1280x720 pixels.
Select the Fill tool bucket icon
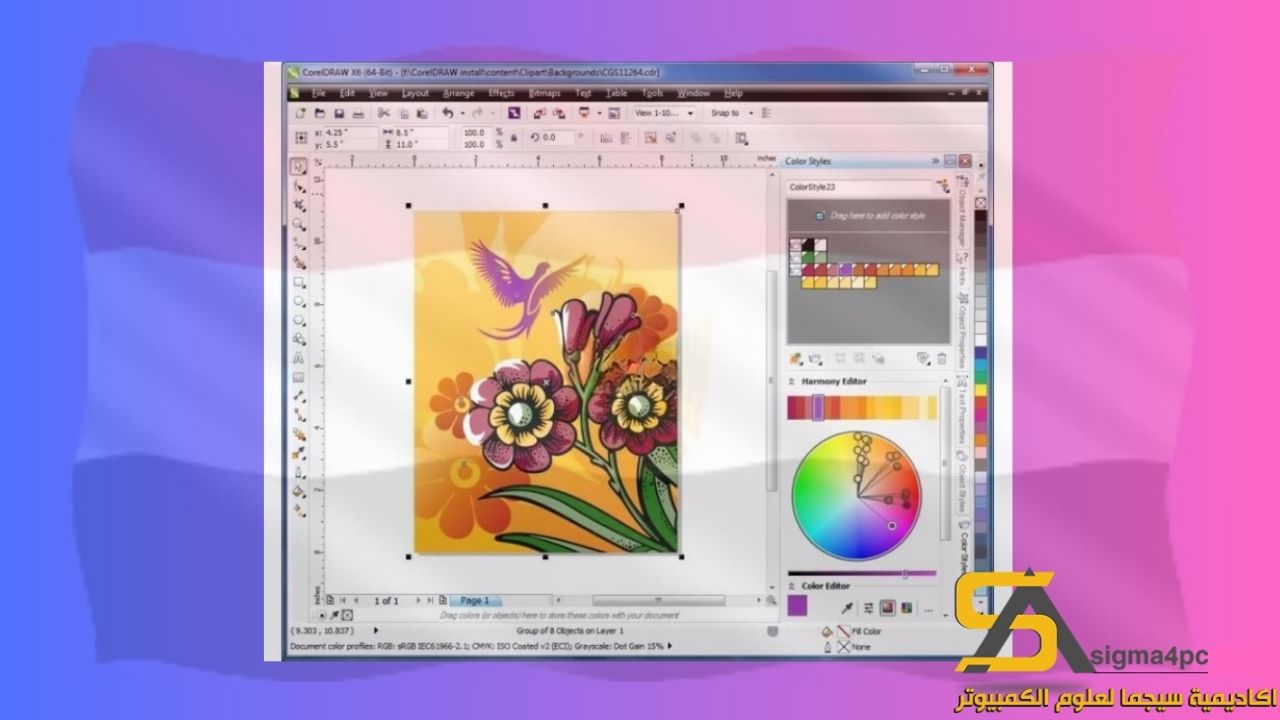(299, 491)
